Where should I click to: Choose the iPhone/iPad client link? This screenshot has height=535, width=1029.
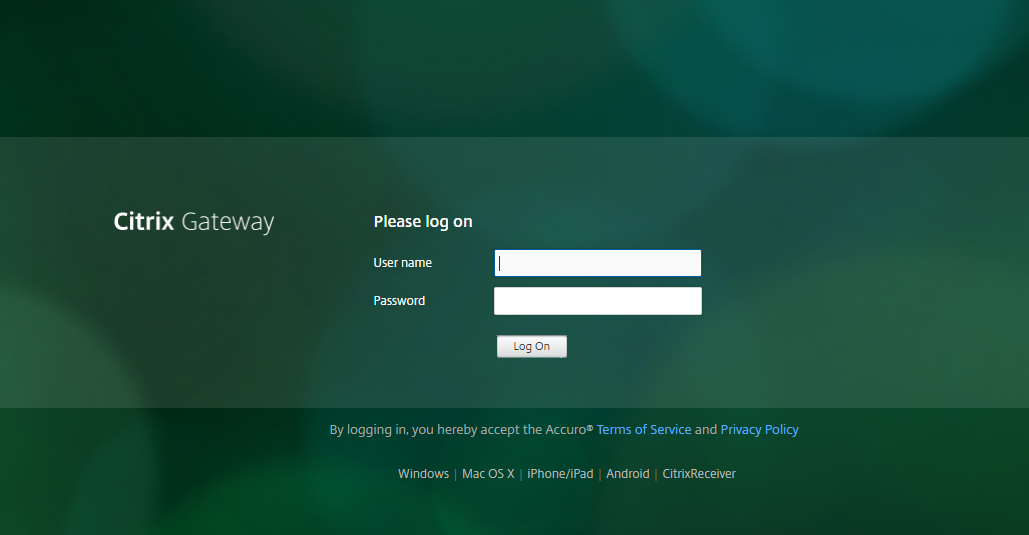pyautogui.click(x=560, y=473)
